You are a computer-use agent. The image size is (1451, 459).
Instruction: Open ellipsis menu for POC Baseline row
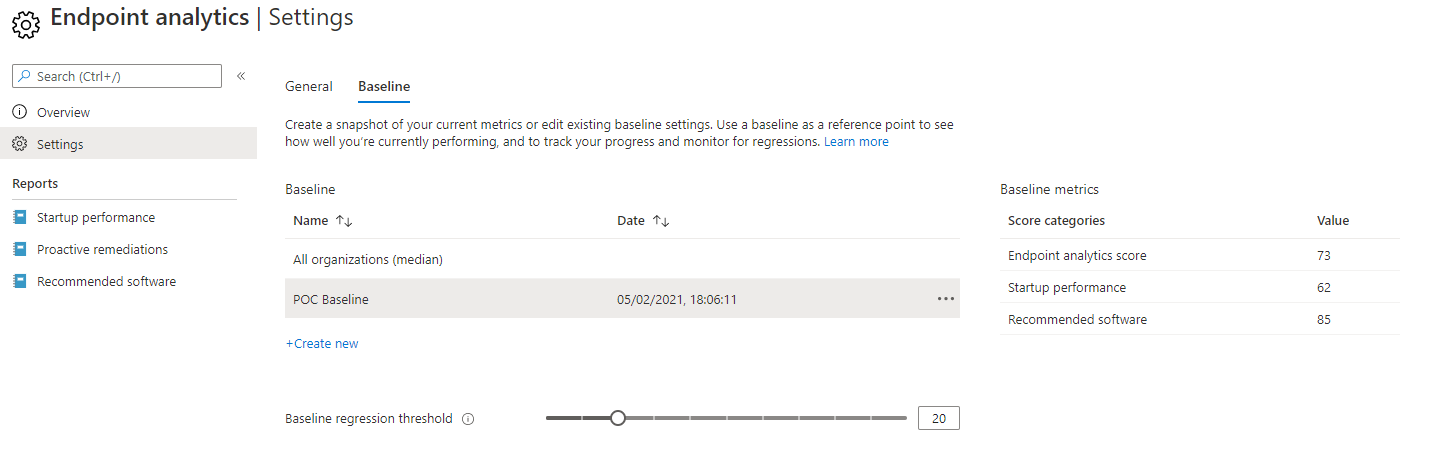pos(946,299)
